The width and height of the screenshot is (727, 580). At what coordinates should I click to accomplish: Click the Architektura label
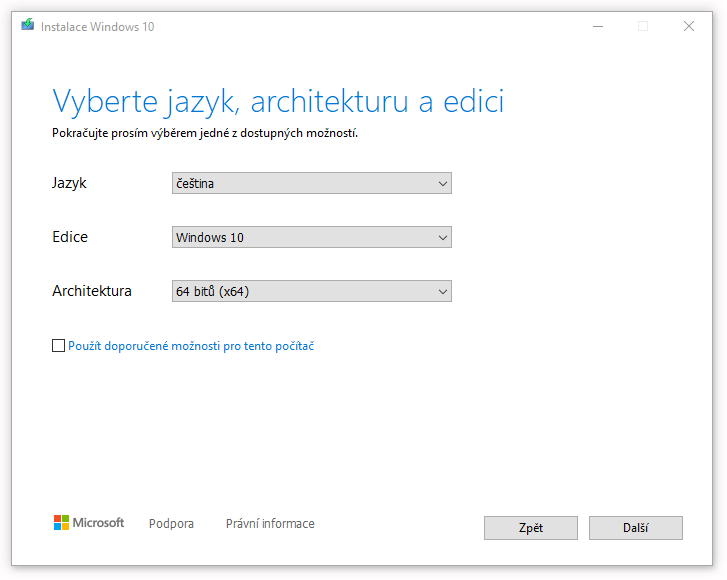pyautogui.click(x=92, y=291)
